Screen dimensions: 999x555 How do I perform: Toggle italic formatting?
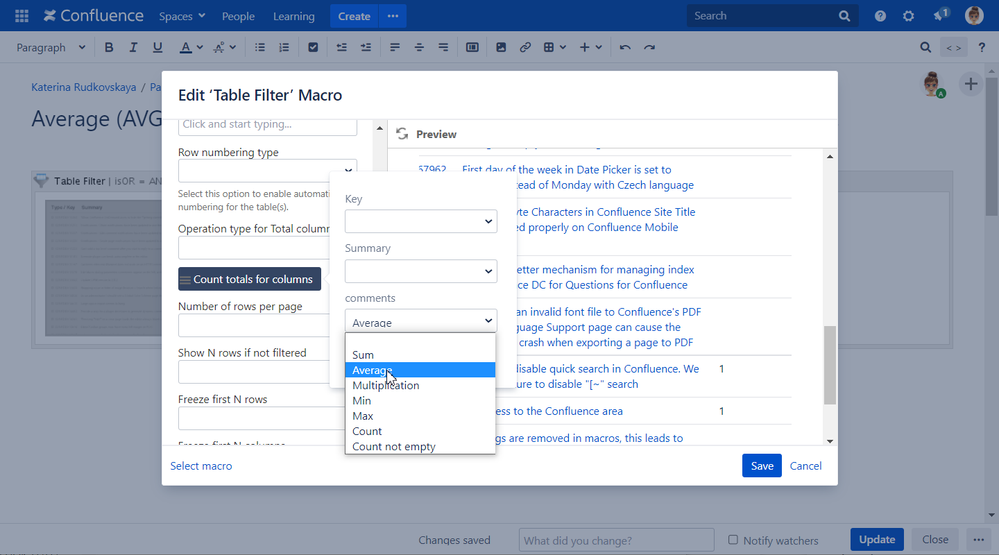coord(133,47)
